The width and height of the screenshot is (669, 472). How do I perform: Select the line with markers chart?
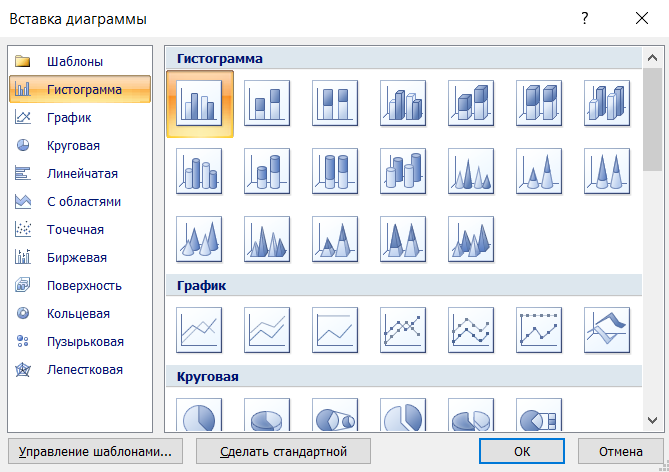pos(403,330)
